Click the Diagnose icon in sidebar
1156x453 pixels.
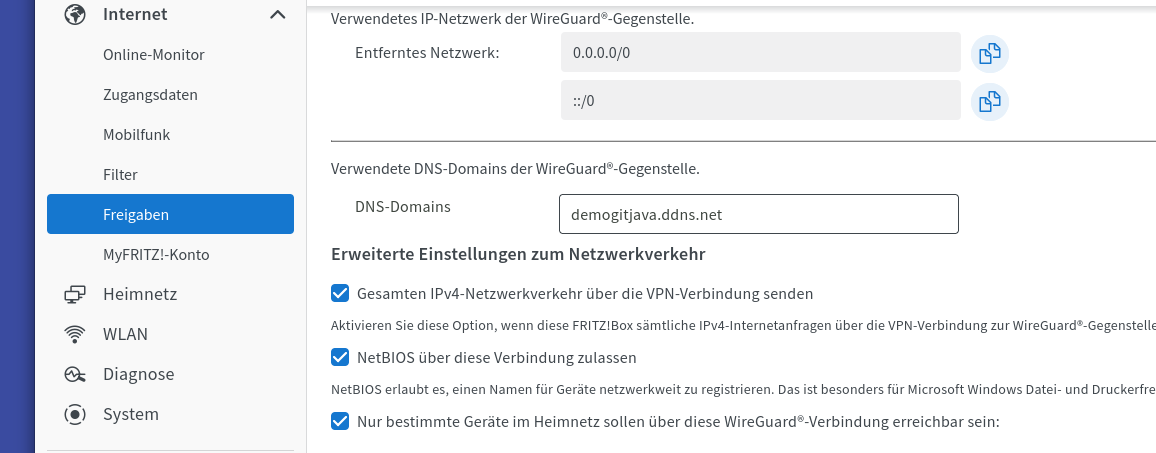tap(74, 374)
